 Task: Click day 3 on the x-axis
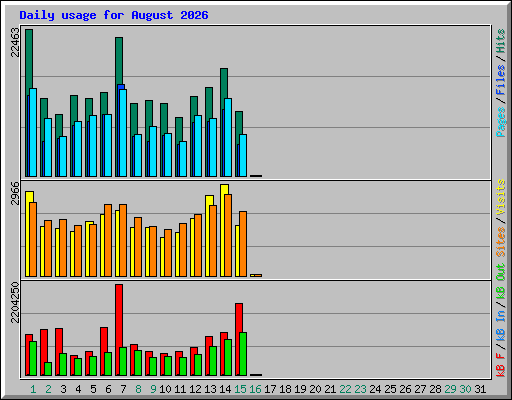[63, 389]
